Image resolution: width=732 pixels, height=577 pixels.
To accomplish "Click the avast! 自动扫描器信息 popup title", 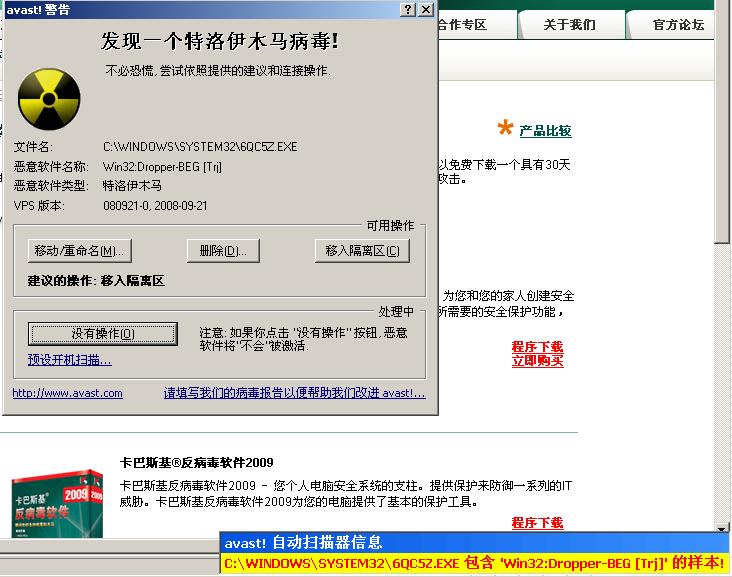I will click(x=303, y=542).
